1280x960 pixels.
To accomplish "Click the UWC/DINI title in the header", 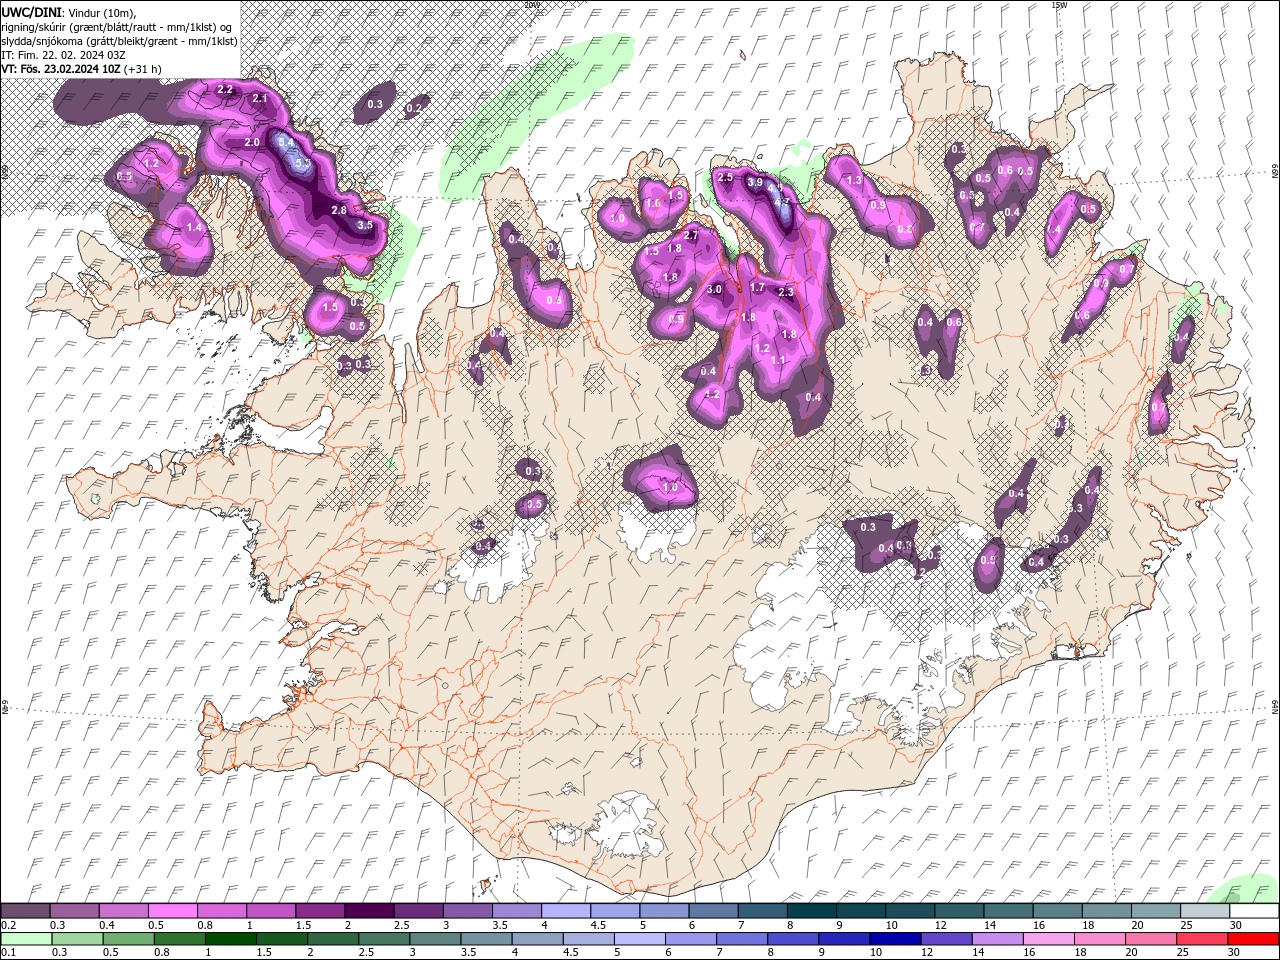I will [x=30, y=11].
